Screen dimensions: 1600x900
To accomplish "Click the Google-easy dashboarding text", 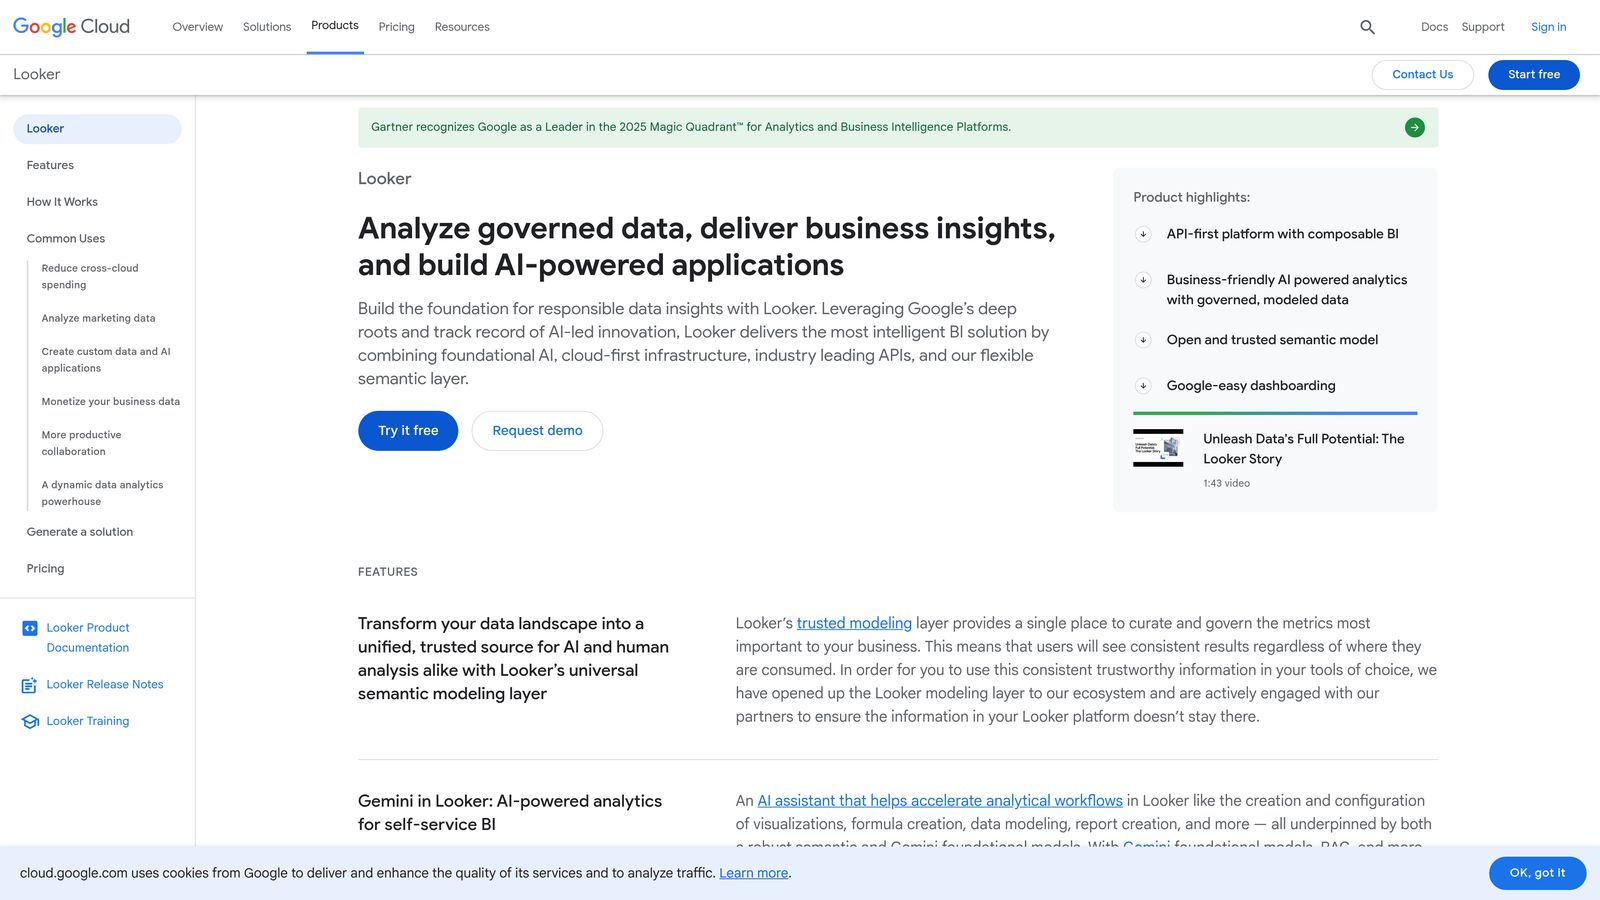I will (1251, 386).
